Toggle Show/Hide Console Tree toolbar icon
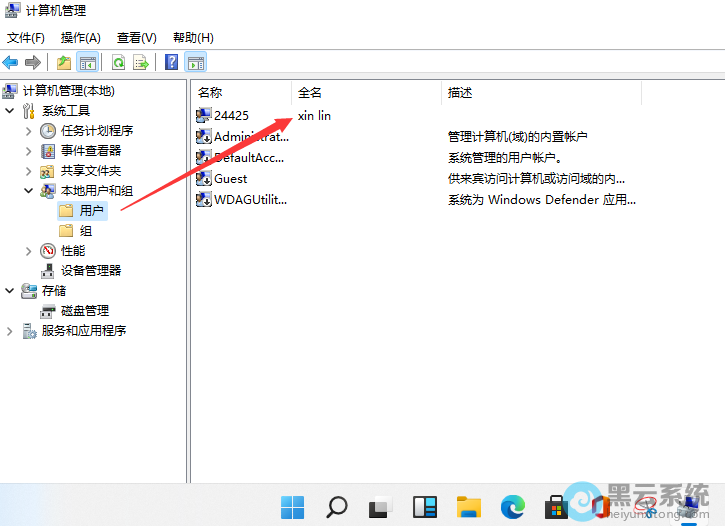 [x=88, y=62]
